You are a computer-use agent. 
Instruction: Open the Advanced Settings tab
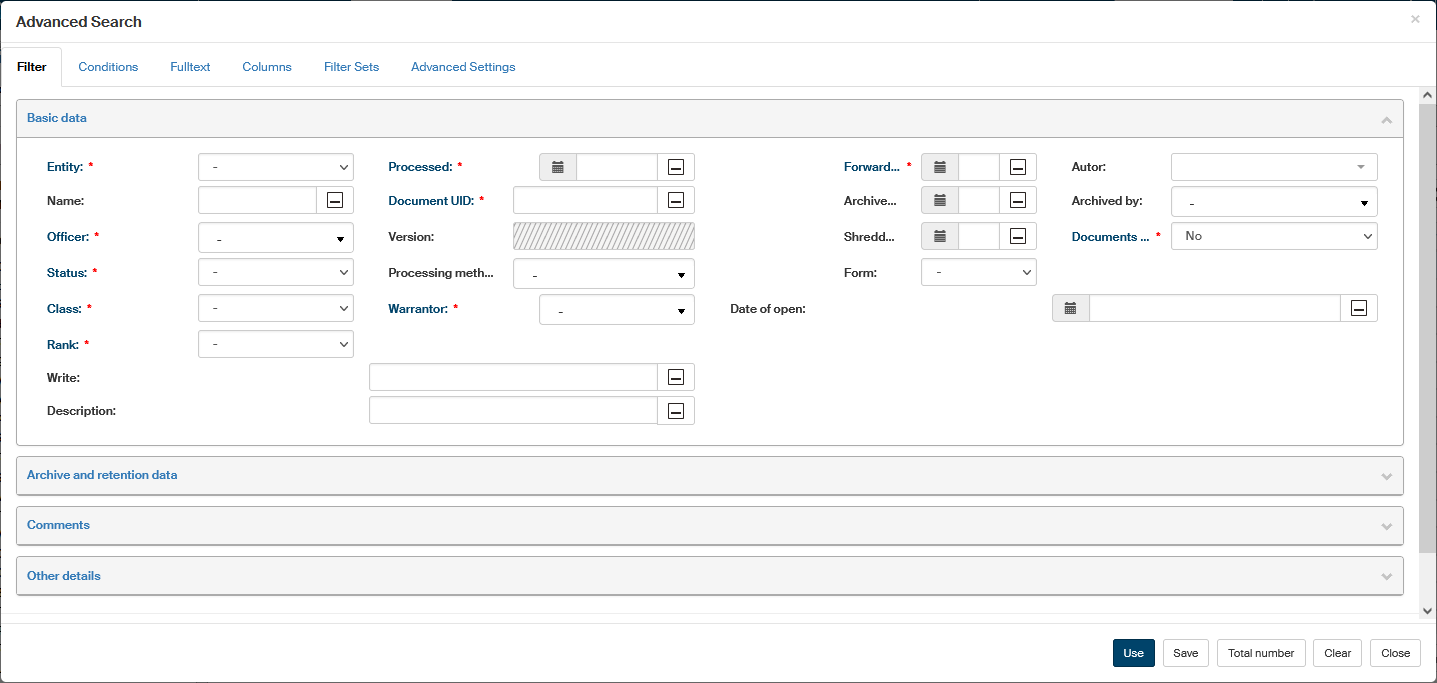click(x=463, y=67)
